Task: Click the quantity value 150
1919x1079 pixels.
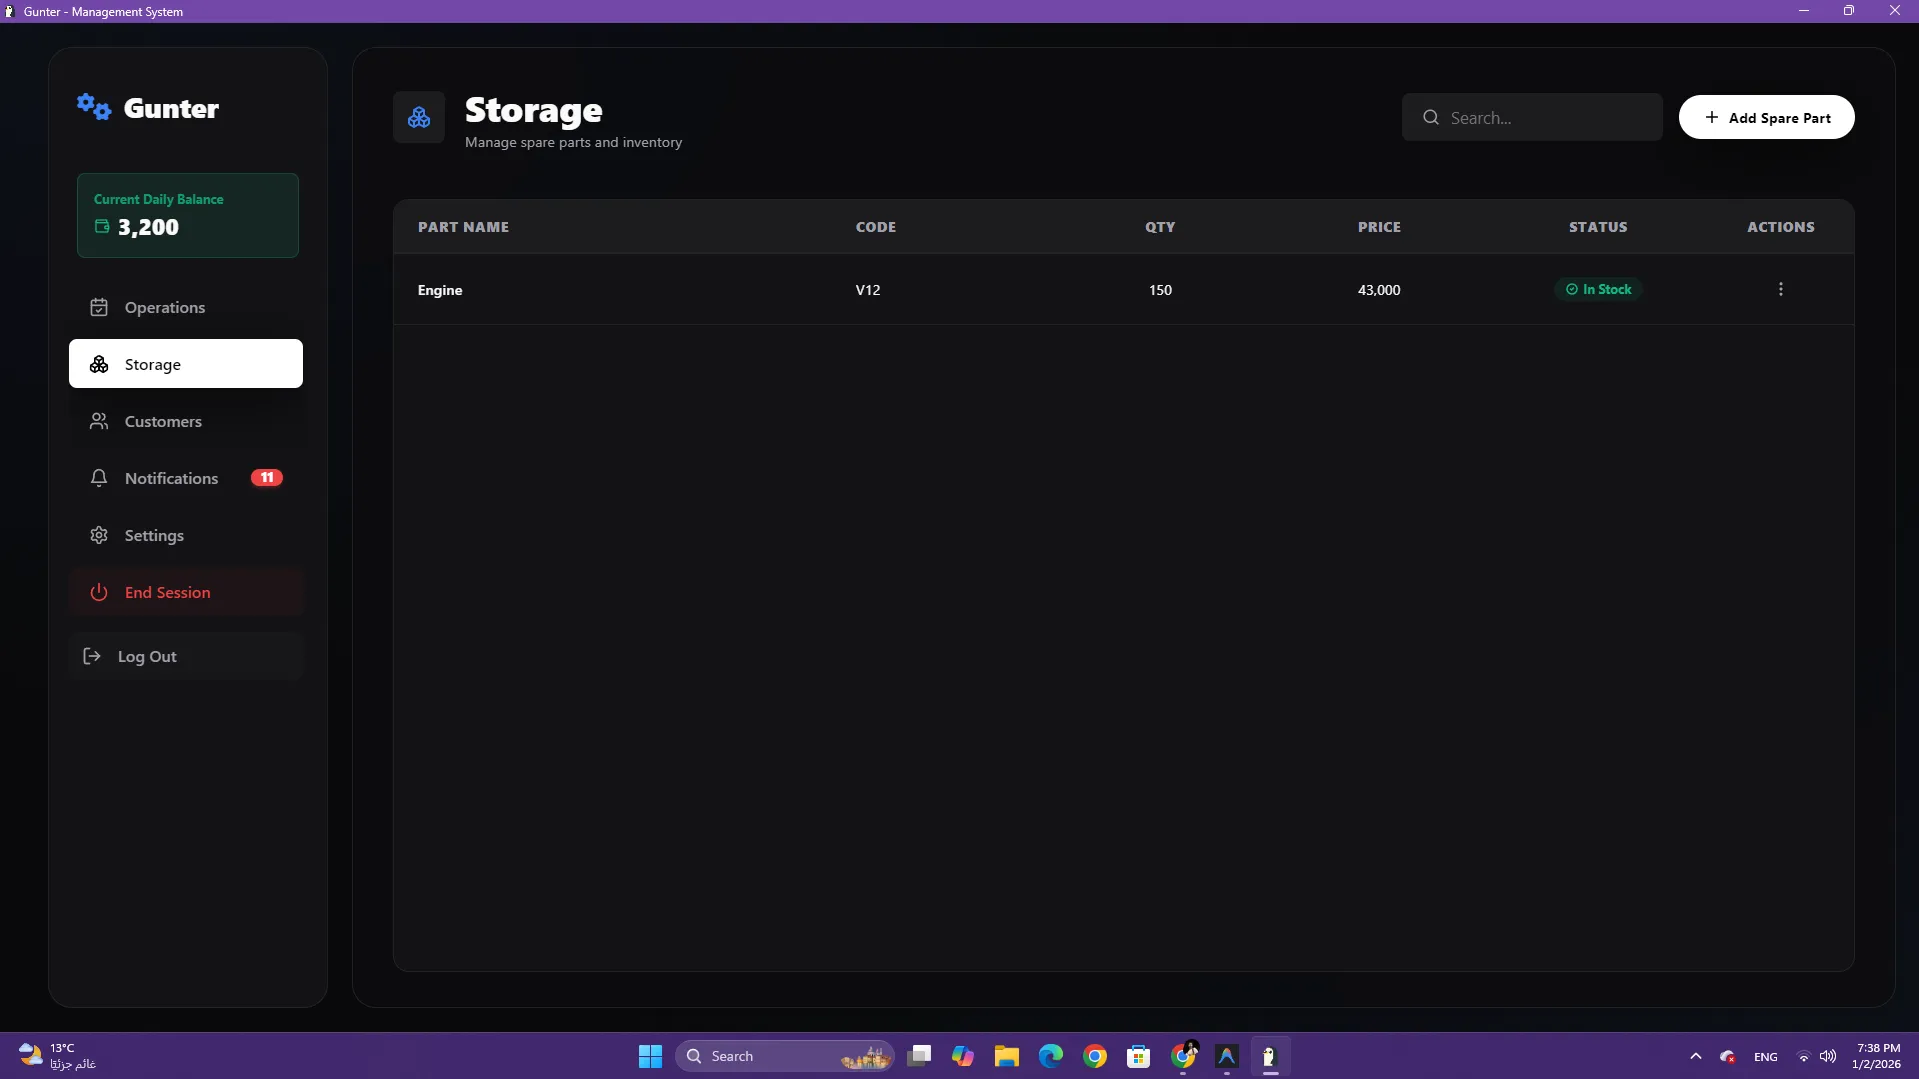Action: (x=1160, y=290)
